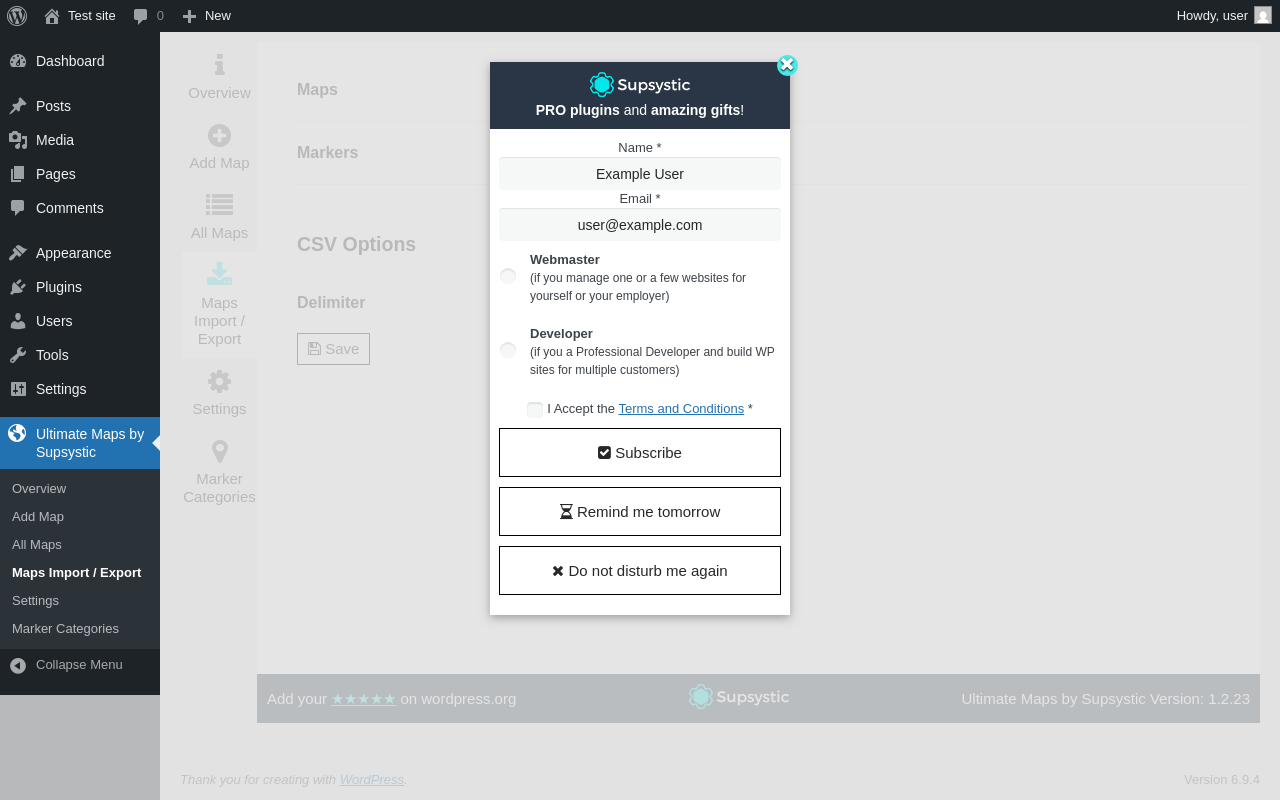Open the Test site home icon
Viewport: 1280px width, 800px height.
pos(52,16)
